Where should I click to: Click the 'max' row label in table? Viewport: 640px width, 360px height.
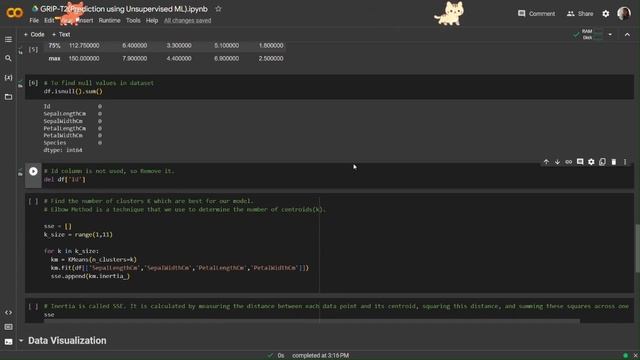pos(54,58)
